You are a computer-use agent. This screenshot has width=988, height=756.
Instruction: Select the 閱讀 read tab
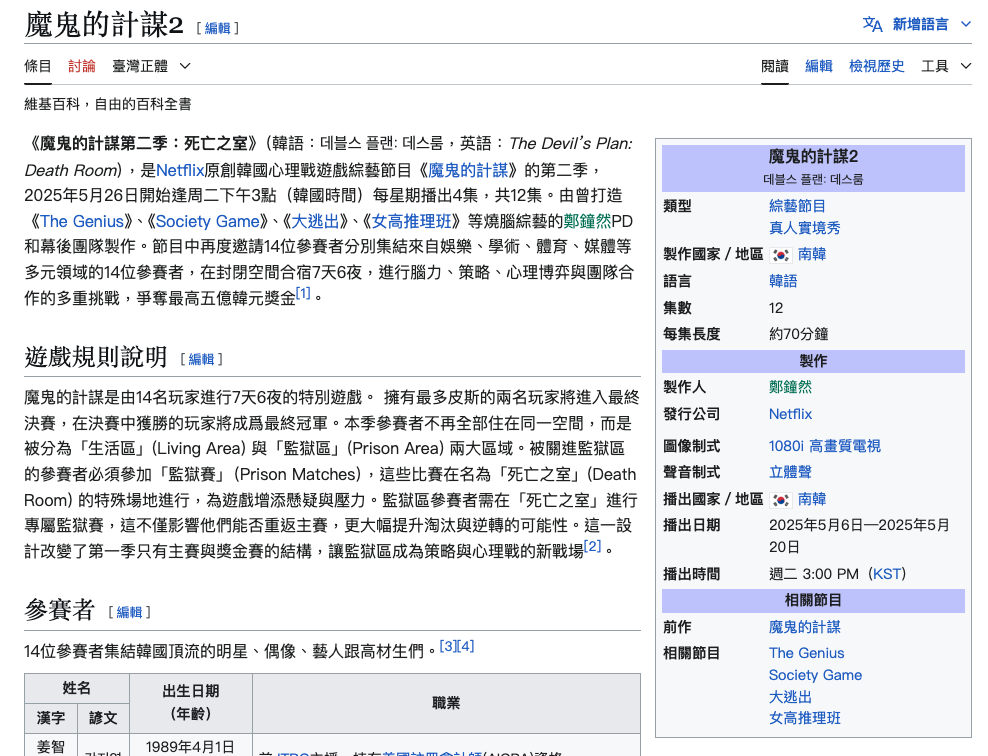pos(775,66)
